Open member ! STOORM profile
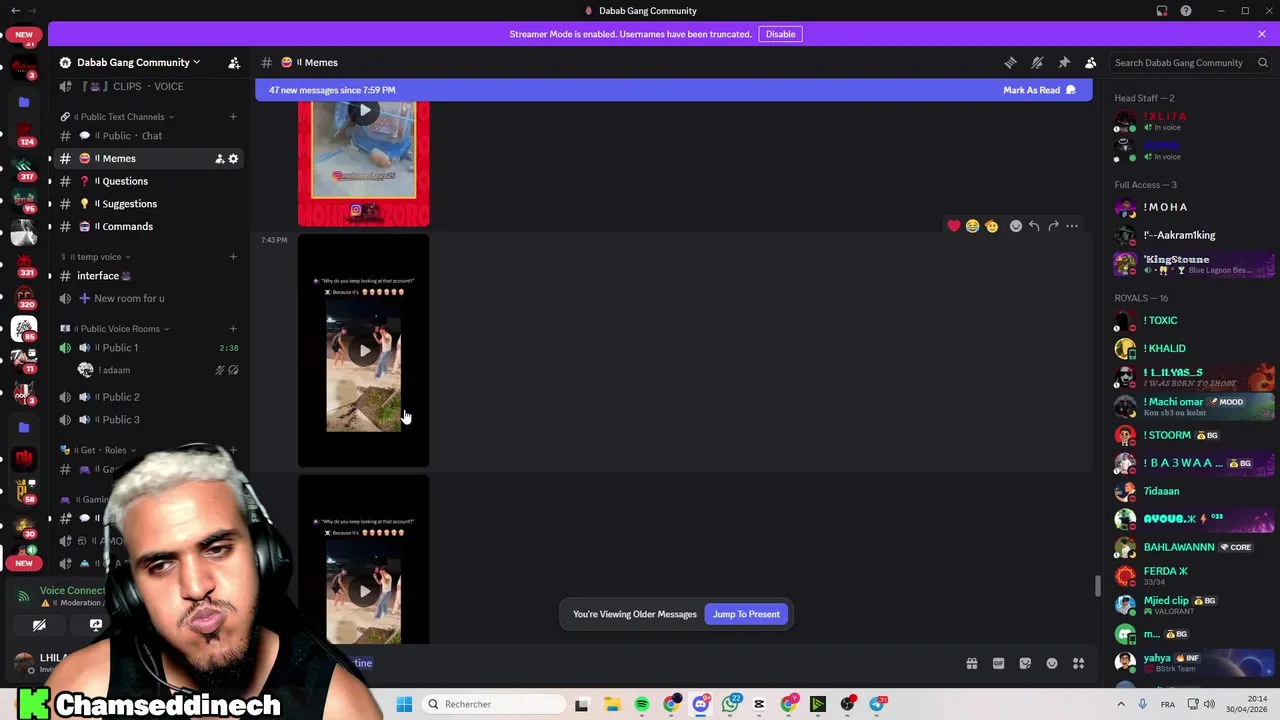 [x=1194, y=435]
